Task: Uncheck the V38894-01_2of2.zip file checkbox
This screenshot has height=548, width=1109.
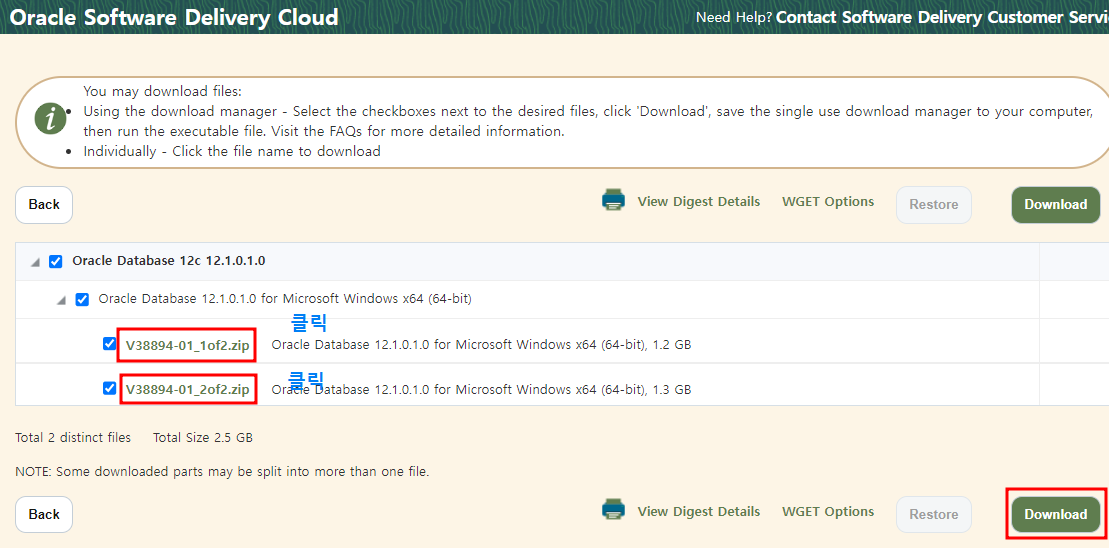Action: point(109,388)
